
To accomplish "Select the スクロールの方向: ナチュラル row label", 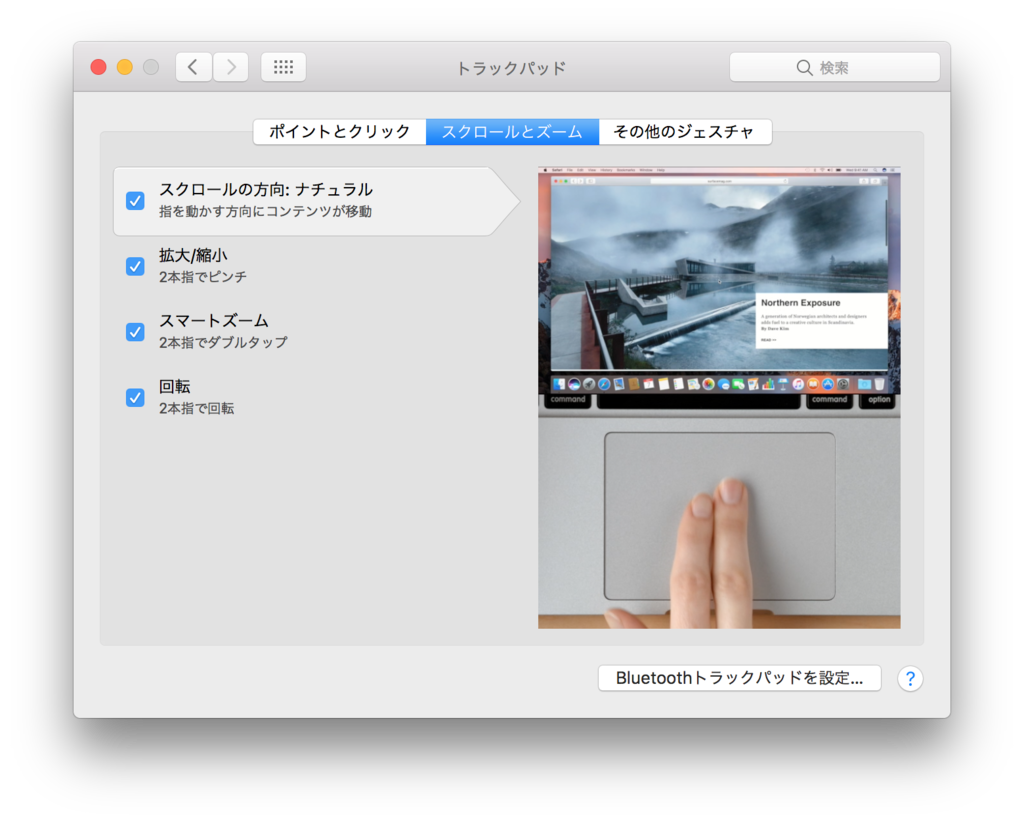I will 266,189.
